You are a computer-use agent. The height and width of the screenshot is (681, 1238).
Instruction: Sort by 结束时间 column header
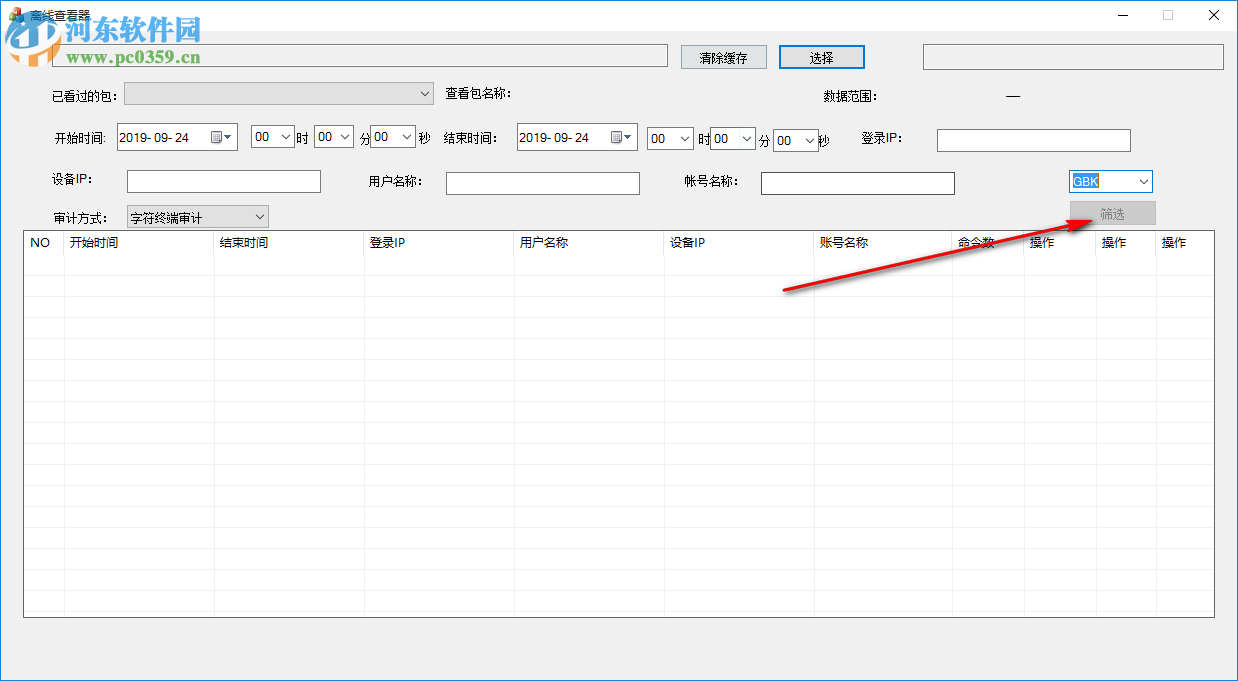pos(289,242)
